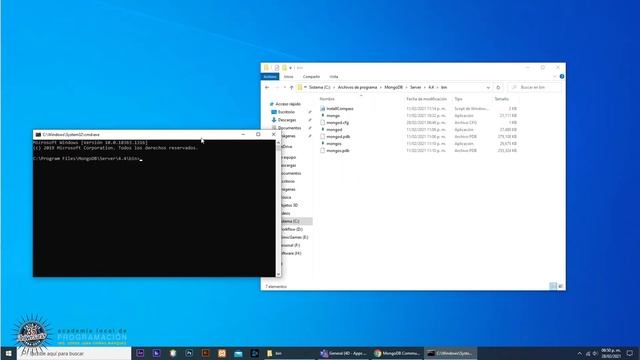Open the taskbar clock and date
This screenshot has height=360, width=640.
(x=611, y=353)
